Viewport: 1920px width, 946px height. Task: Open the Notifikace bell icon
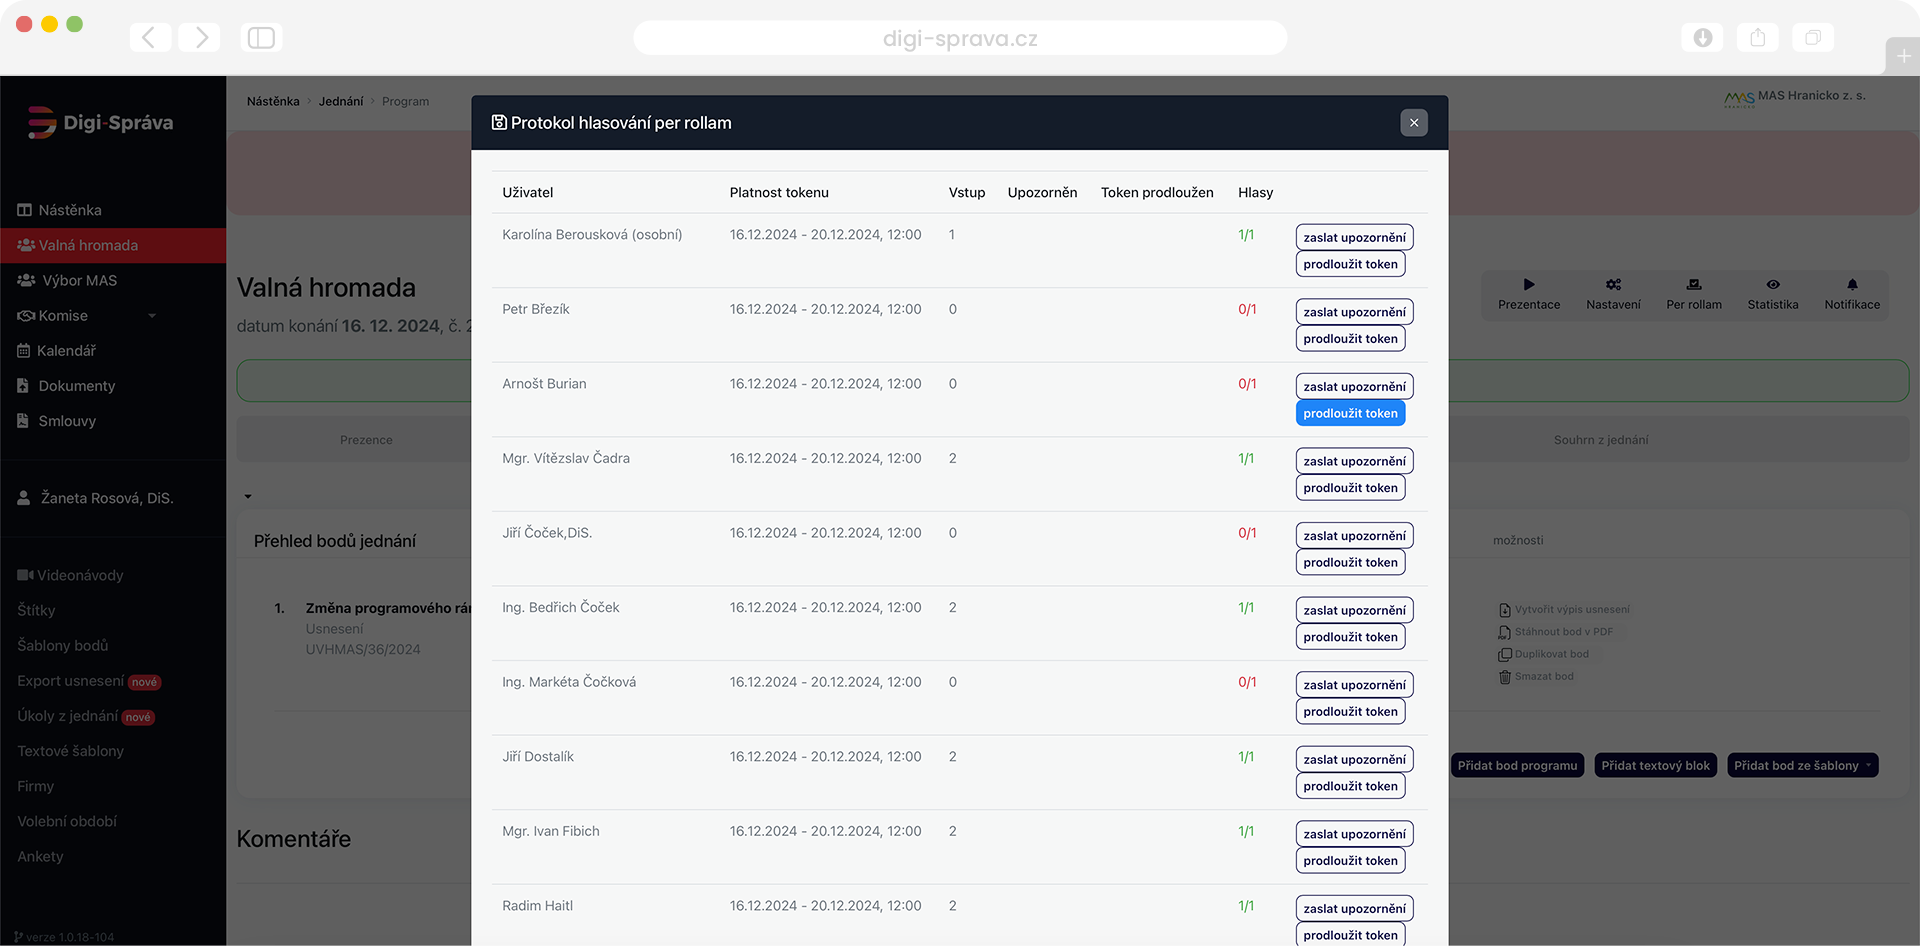point(1851,285)
